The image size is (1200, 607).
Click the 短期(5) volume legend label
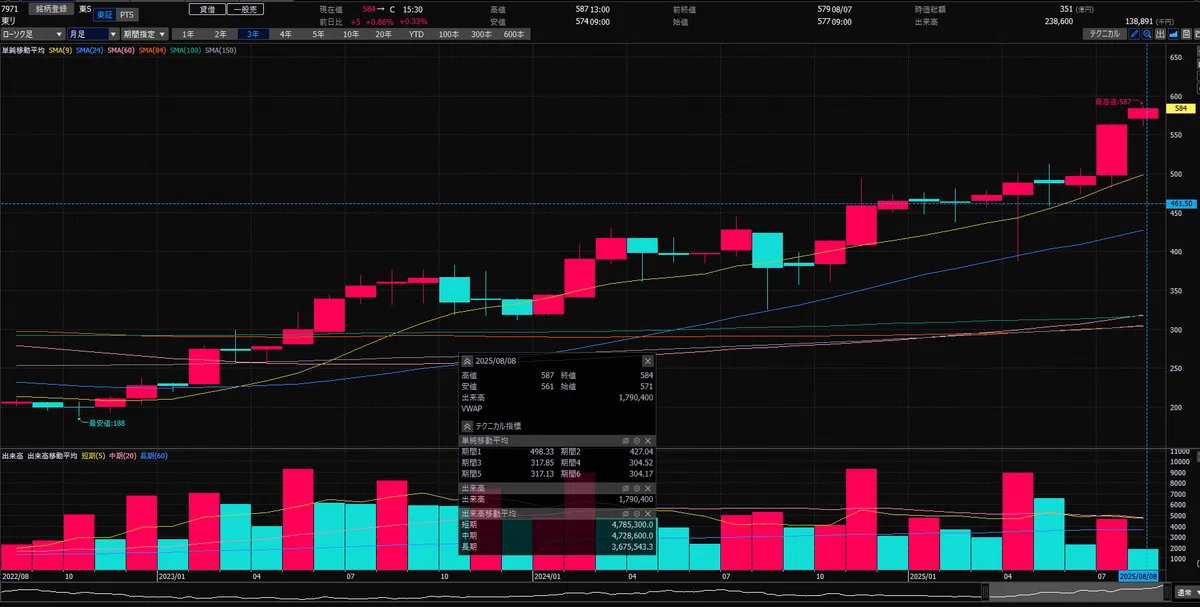coord(94,456)
